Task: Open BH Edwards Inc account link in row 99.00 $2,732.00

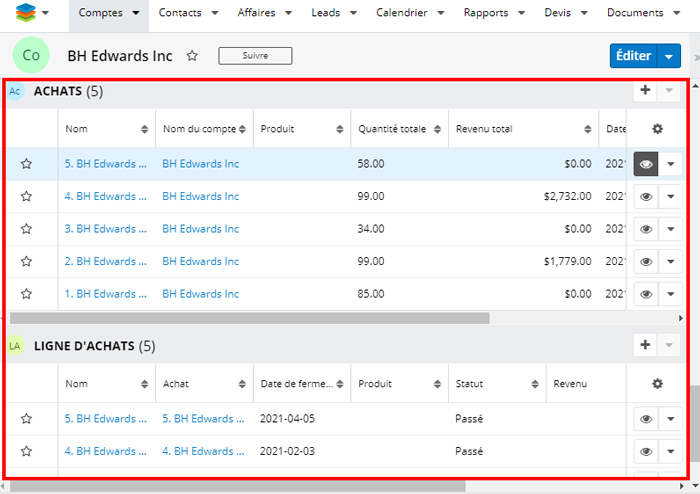Action: tap(200, 196)
